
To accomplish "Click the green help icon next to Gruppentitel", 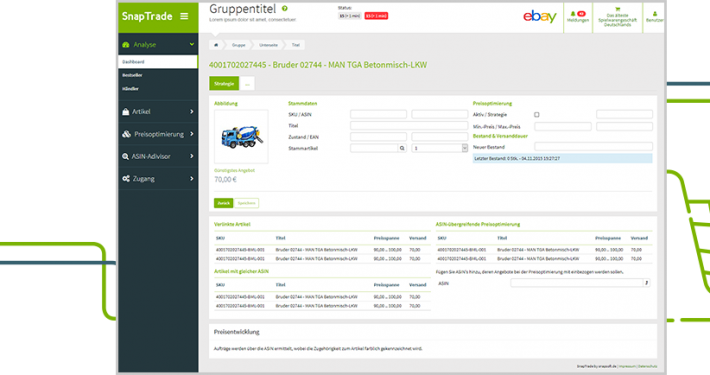I will tap(284, 8).
